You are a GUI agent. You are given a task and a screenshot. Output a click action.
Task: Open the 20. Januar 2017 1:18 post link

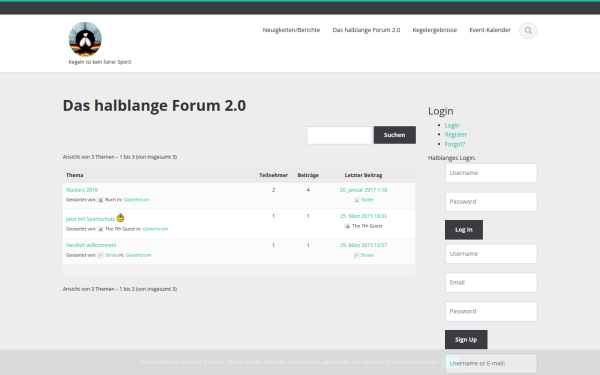point(364,190)
